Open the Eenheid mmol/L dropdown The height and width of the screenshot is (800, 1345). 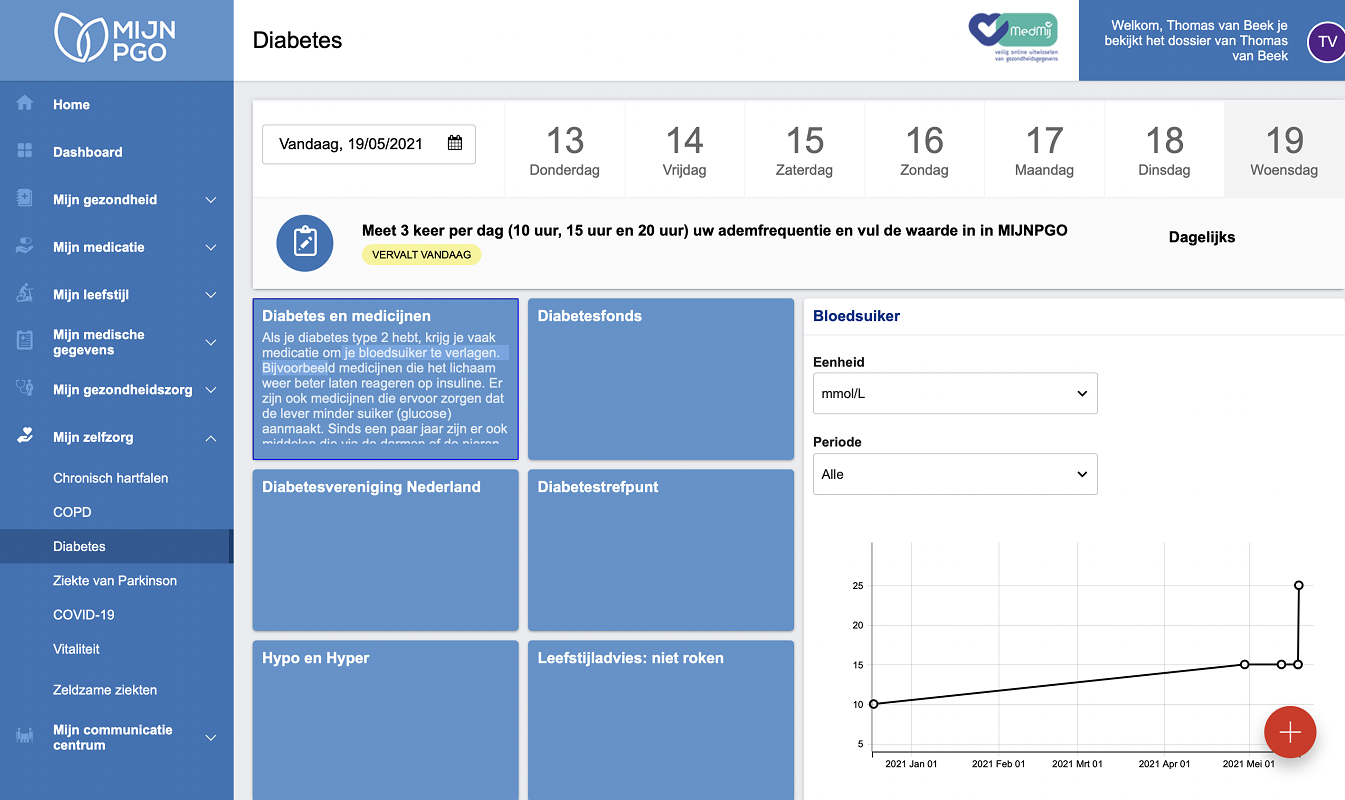(x=955, y=393)
